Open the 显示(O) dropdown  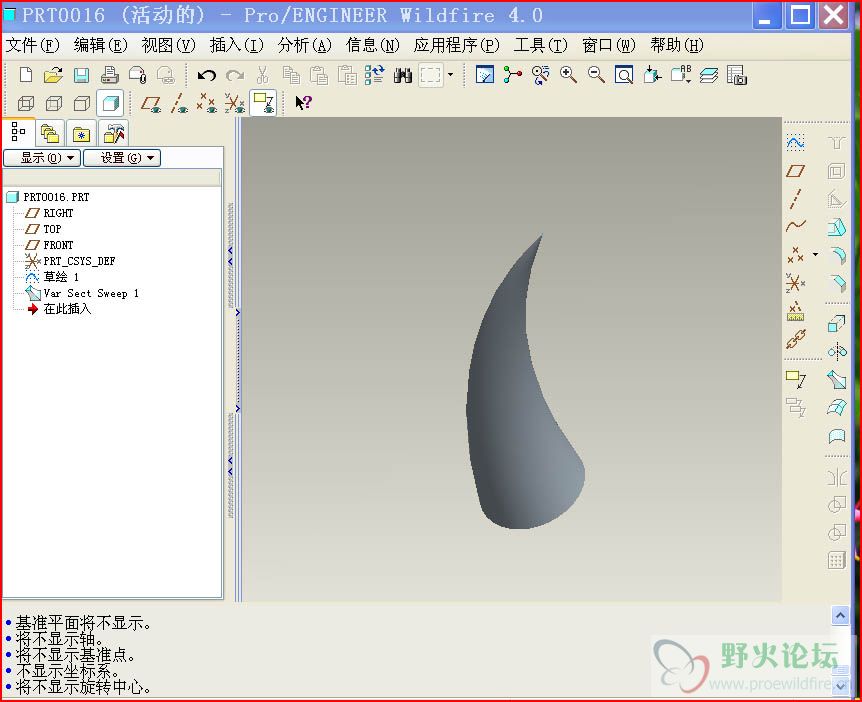[x=42, y=158]
